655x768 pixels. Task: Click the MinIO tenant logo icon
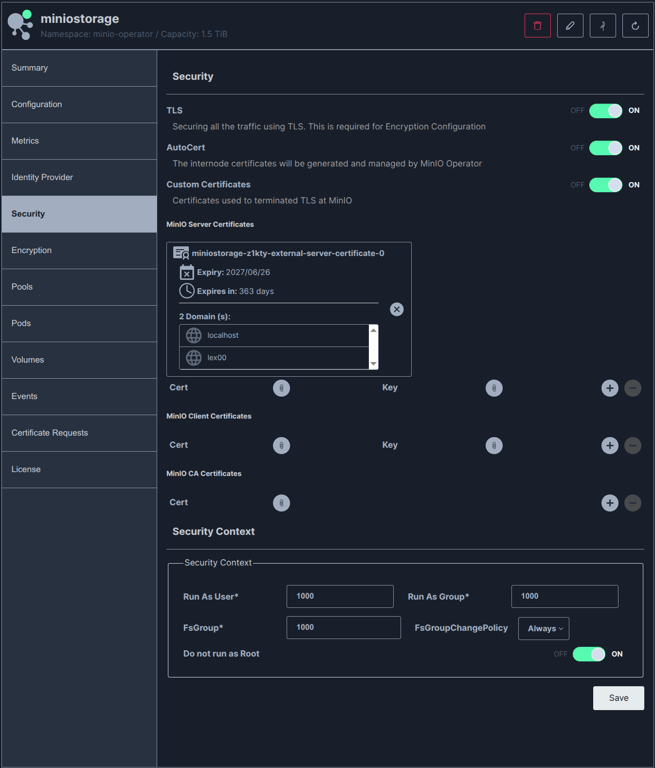[x=20, y=24]
